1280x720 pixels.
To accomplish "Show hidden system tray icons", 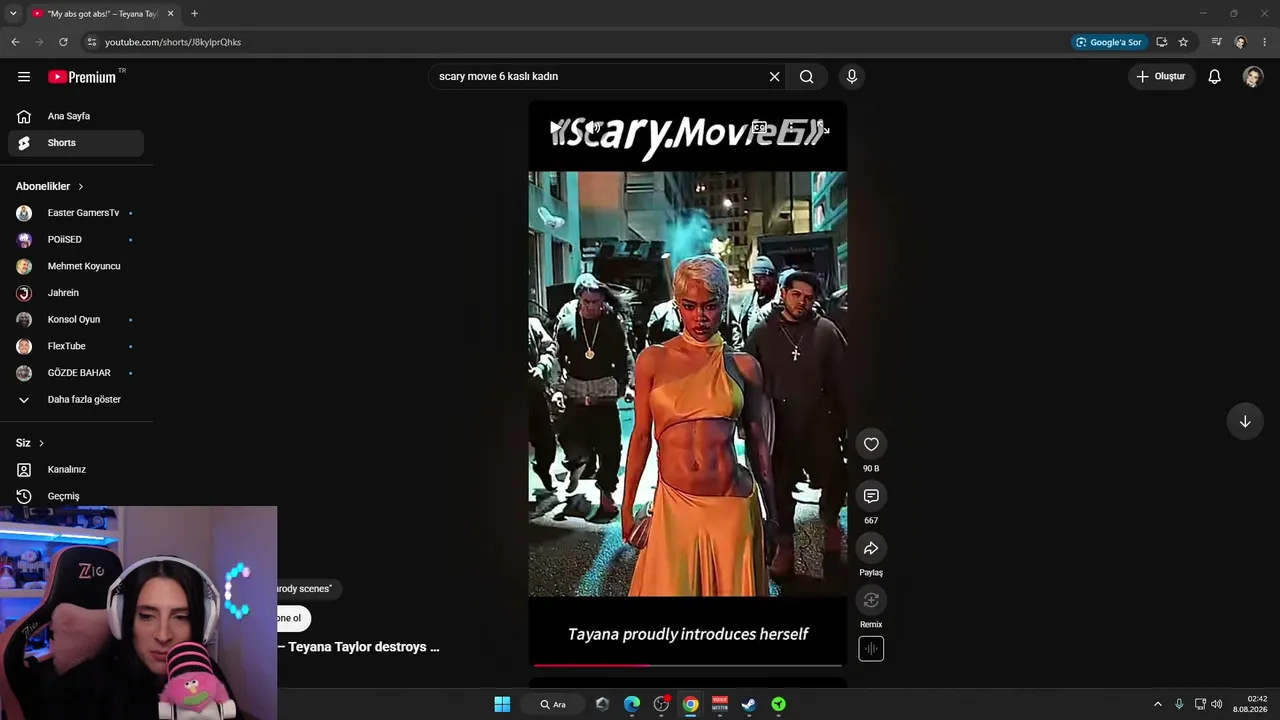I will (x=1158, y=704).
